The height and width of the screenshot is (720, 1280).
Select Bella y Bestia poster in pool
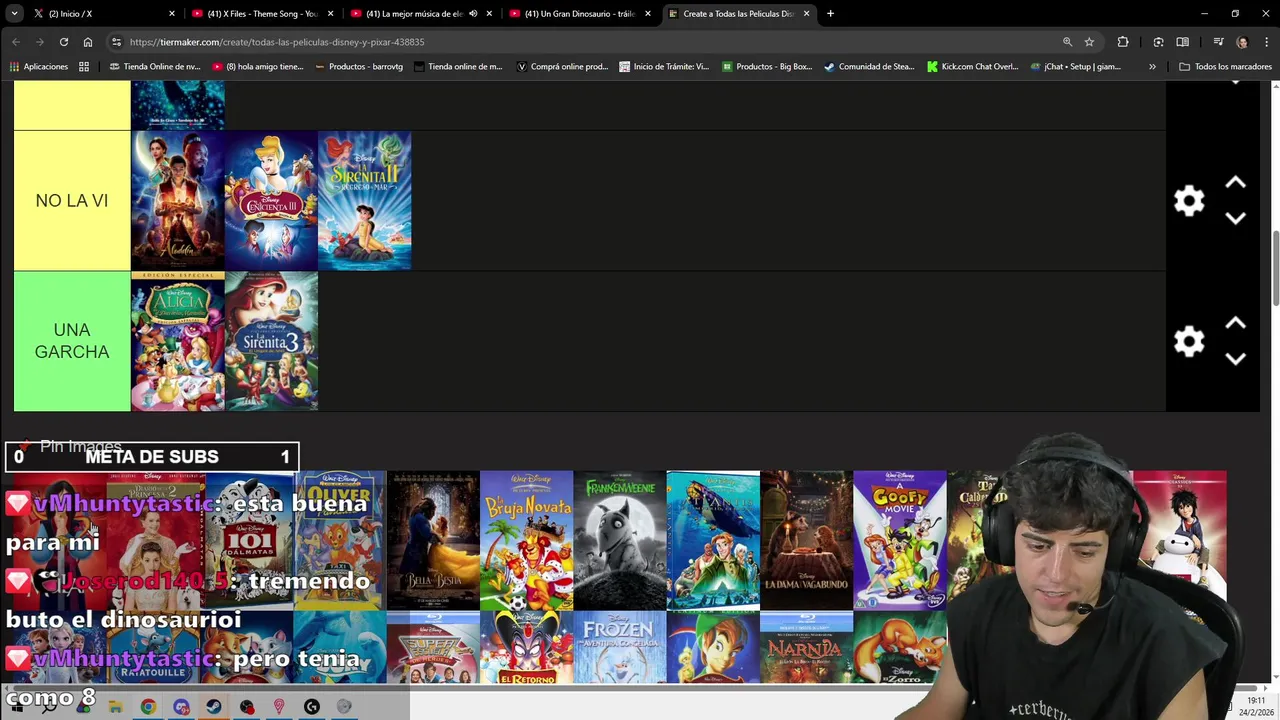[433, 540]
